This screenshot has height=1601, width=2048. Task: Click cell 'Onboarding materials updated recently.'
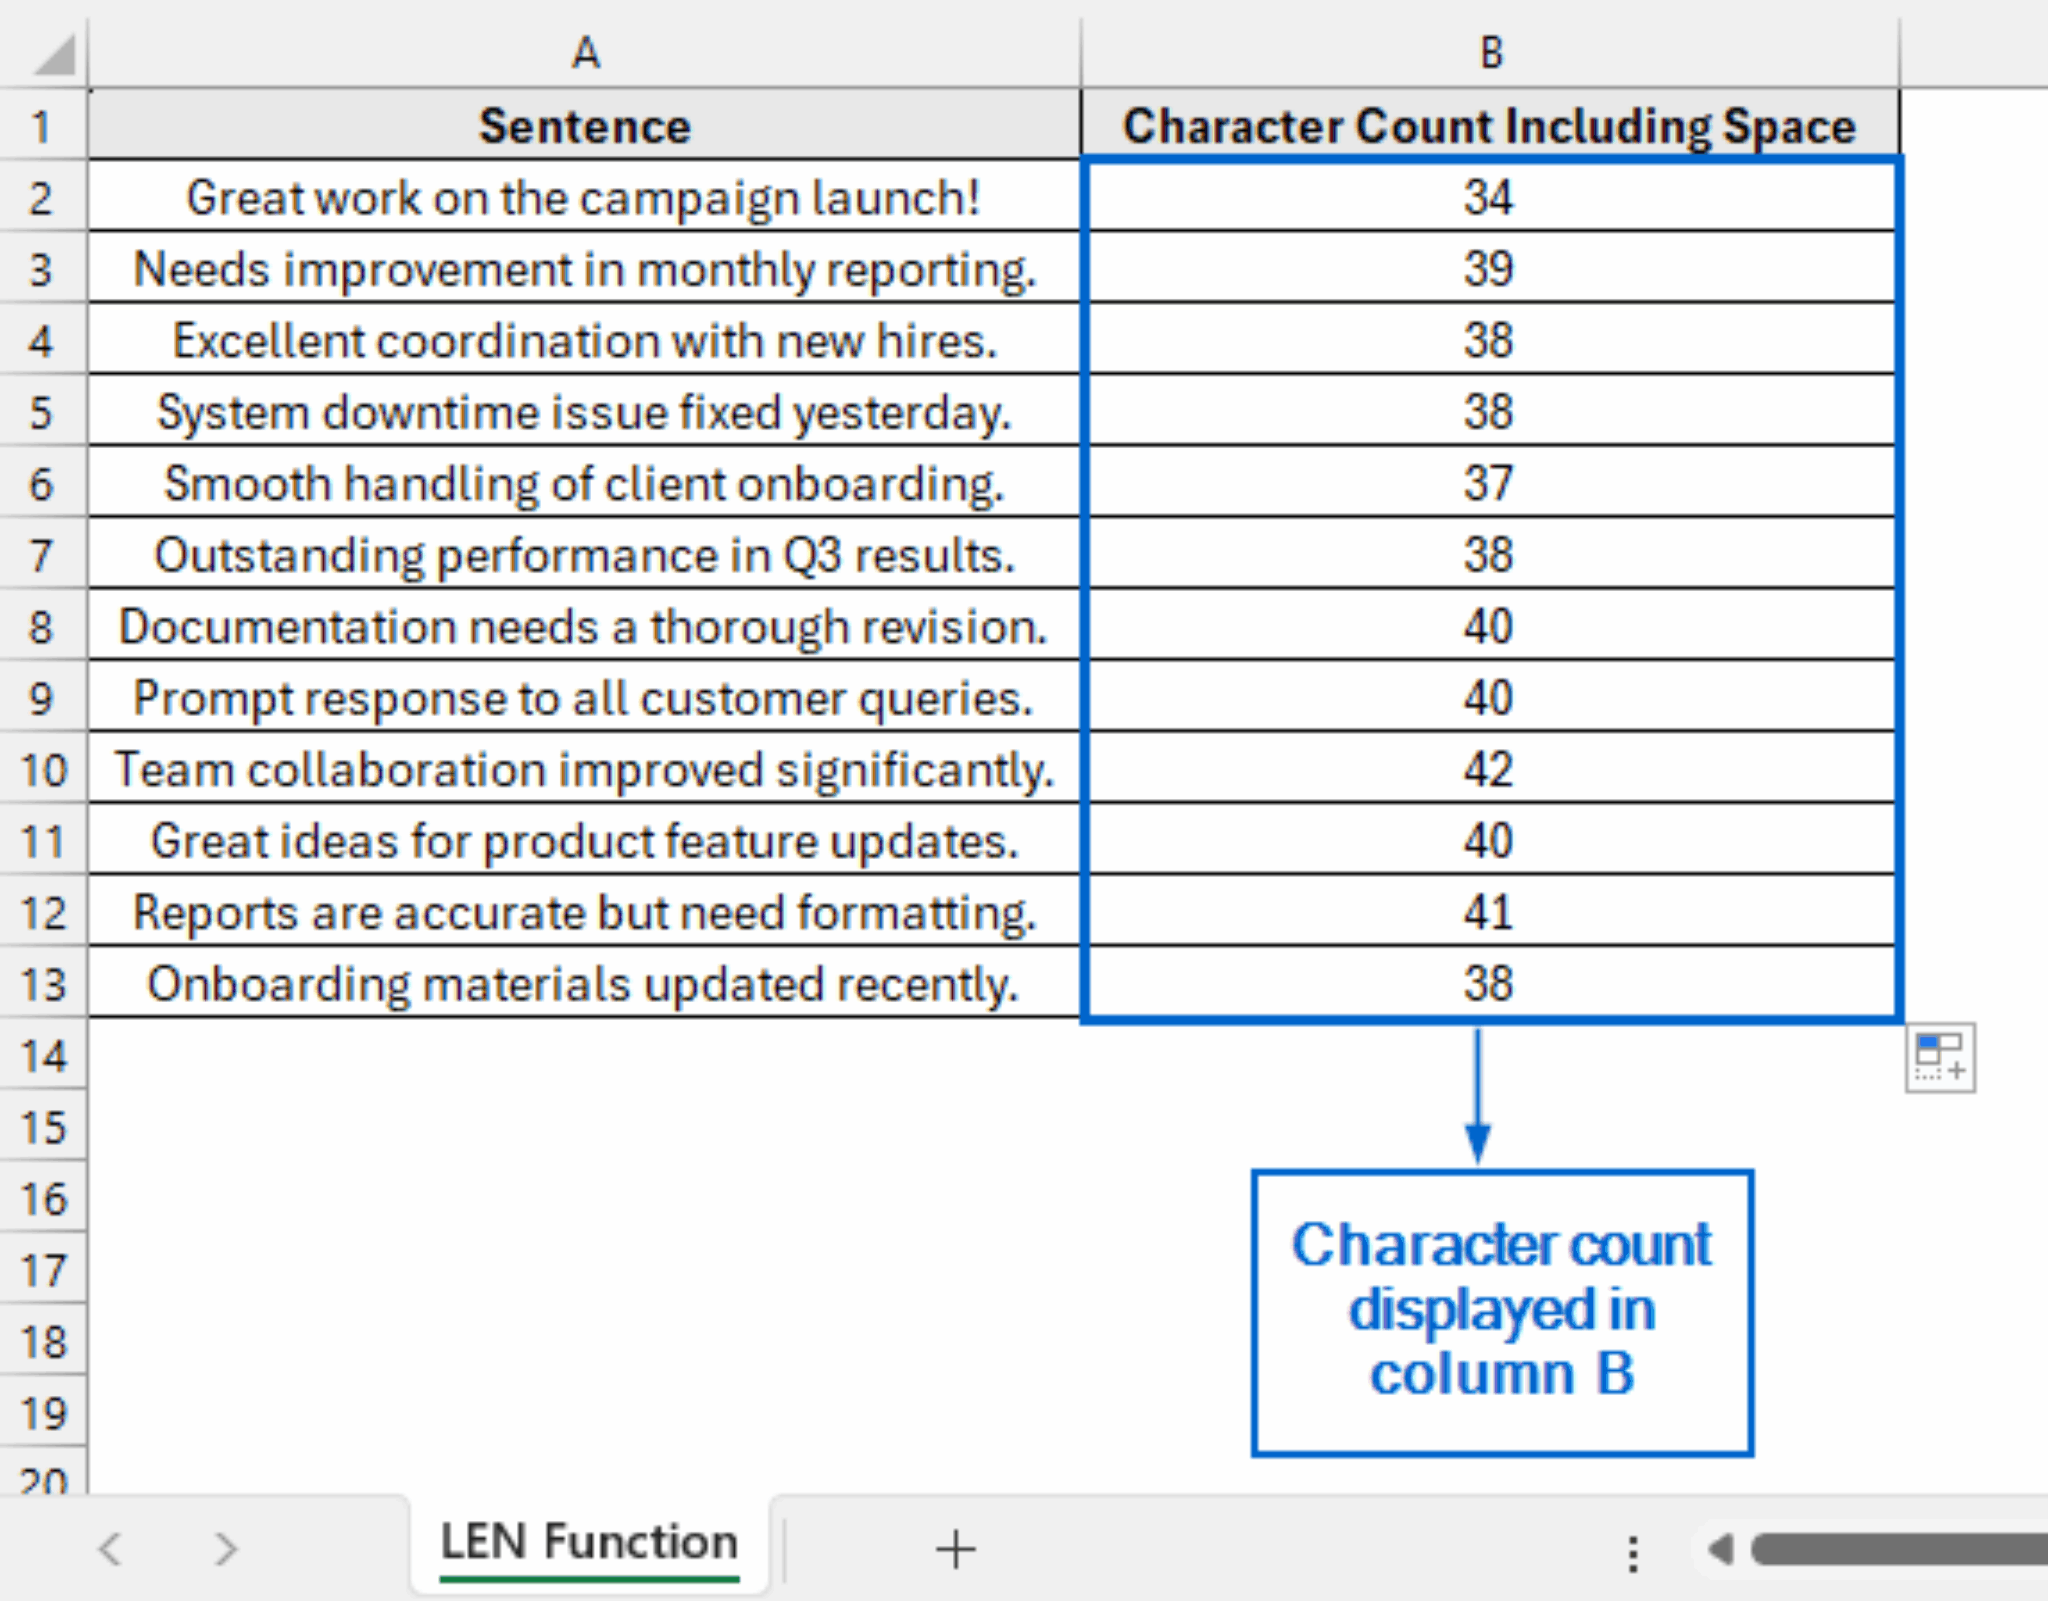pyautogui.click(x=585, y=983)
